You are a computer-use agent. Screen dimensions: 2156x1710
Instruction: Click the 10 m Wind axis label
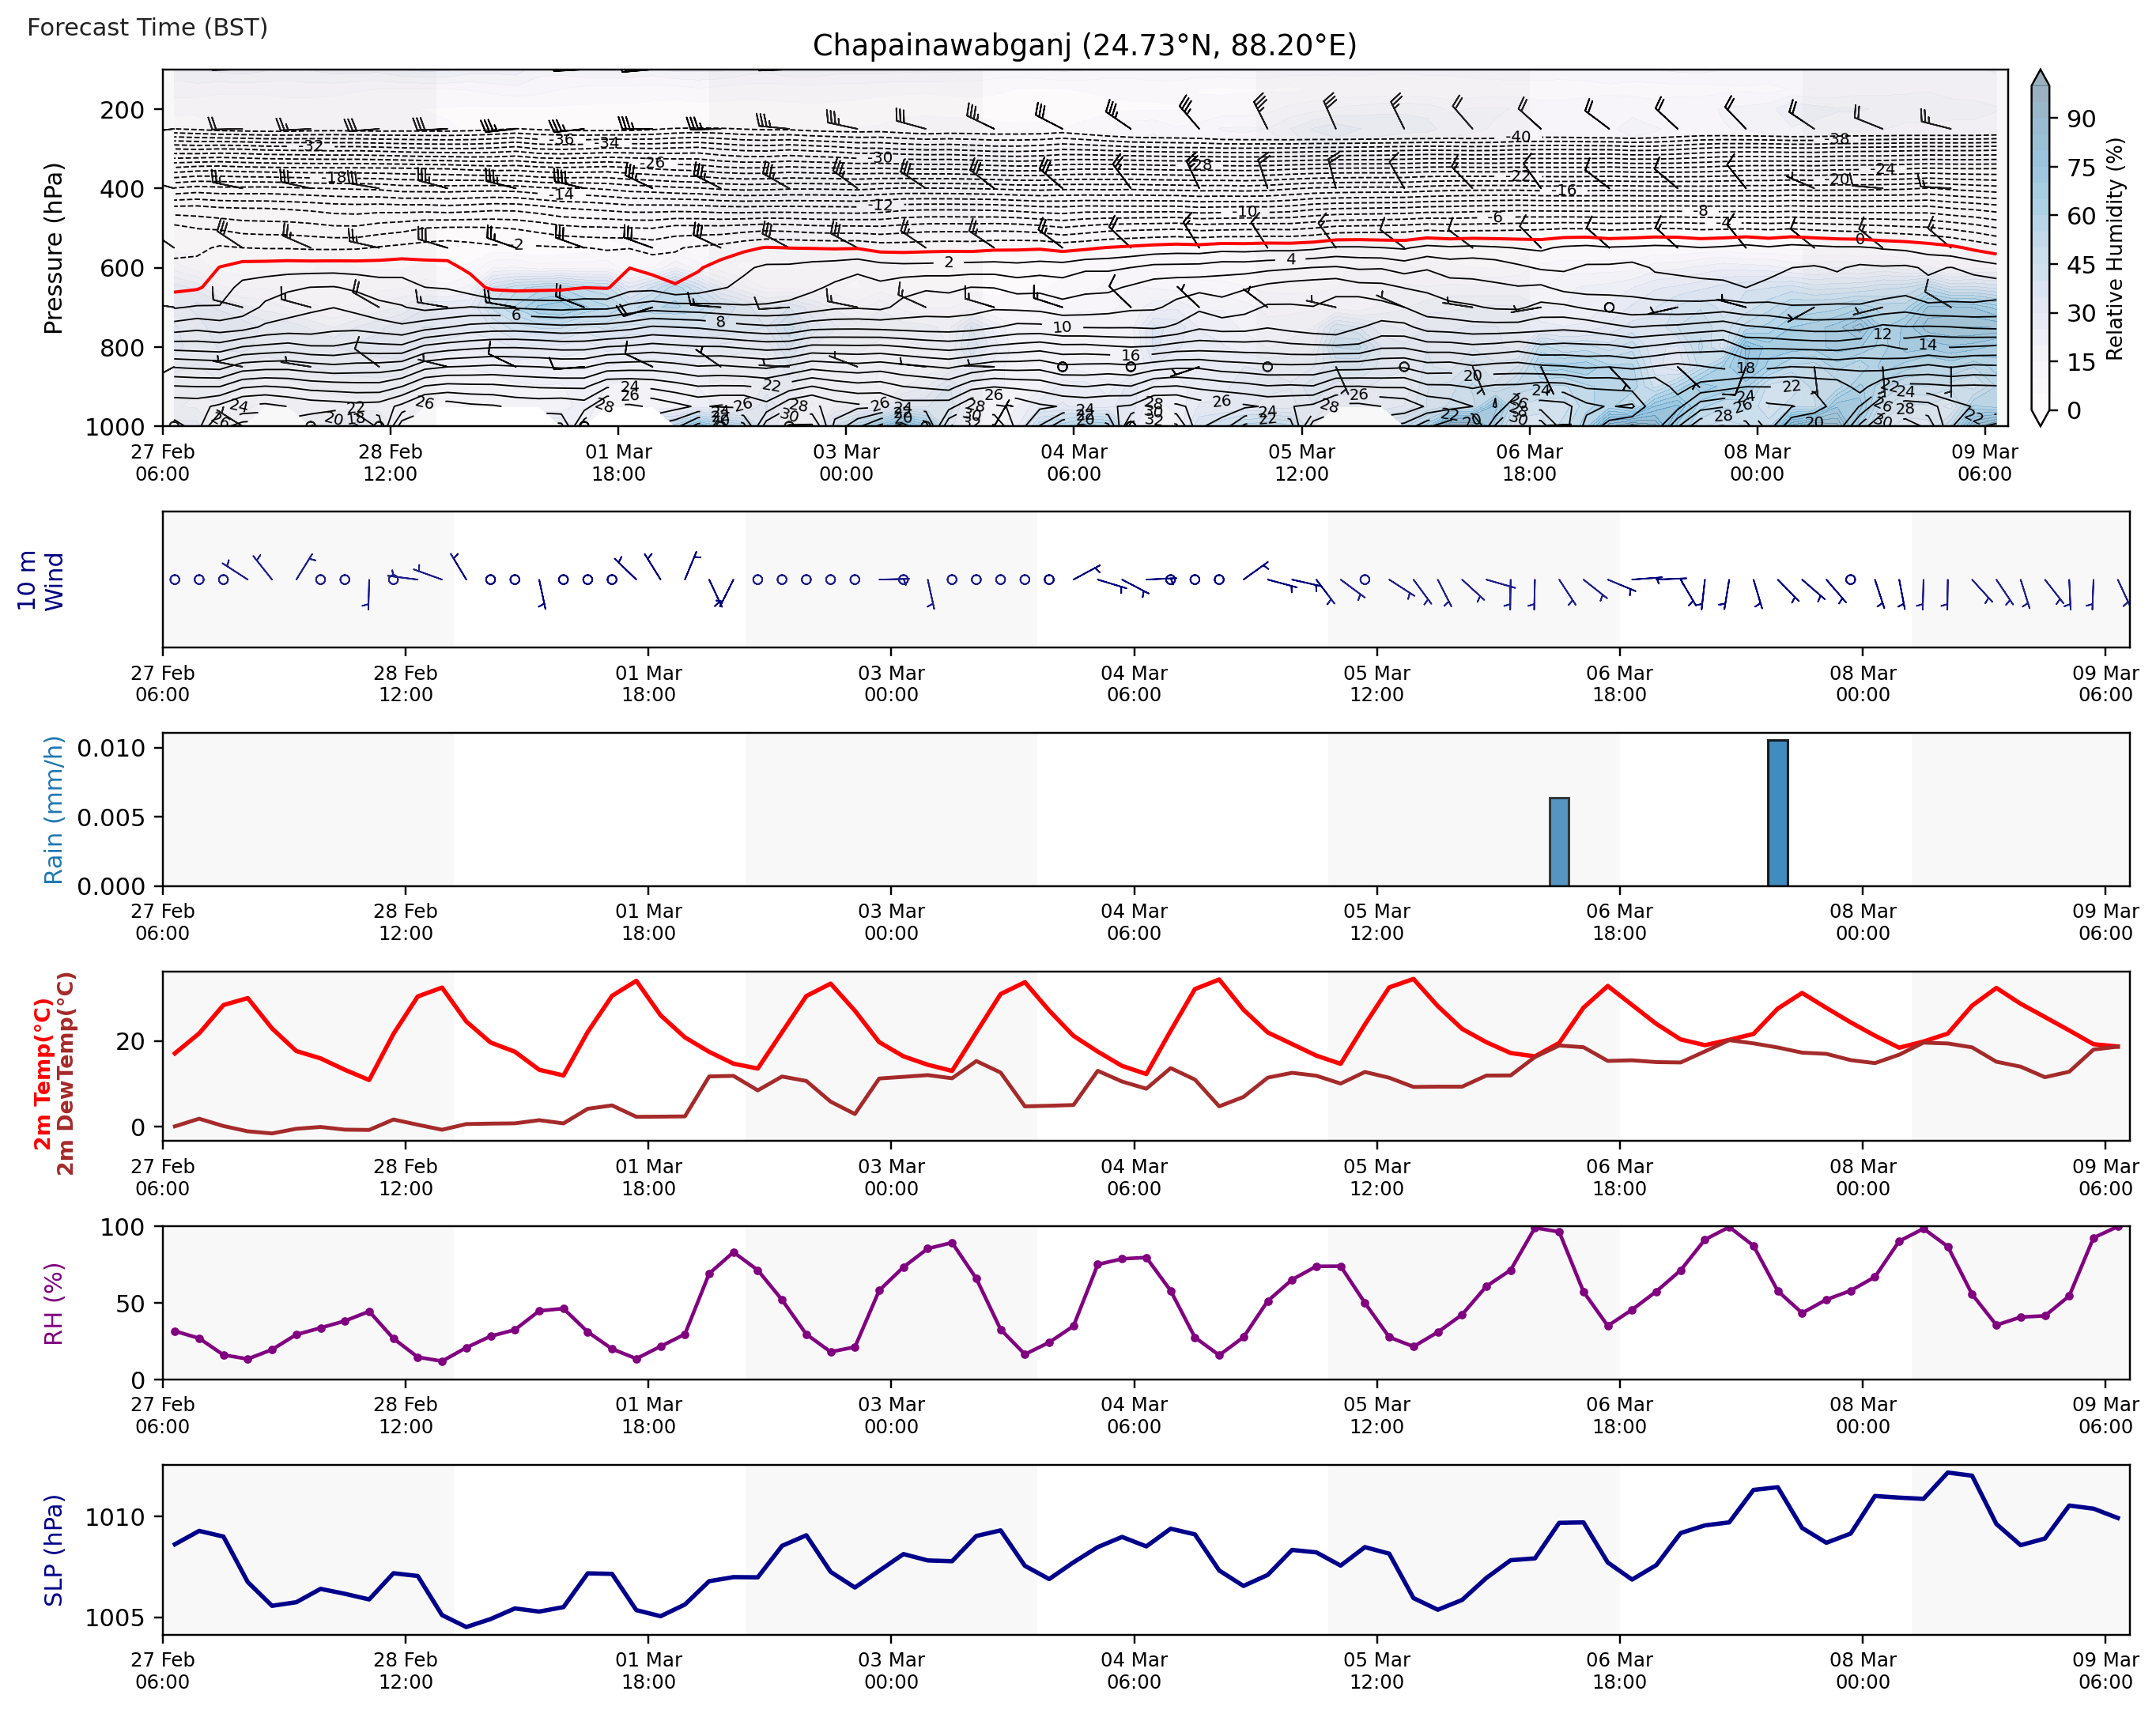click(x=40, y=580)
